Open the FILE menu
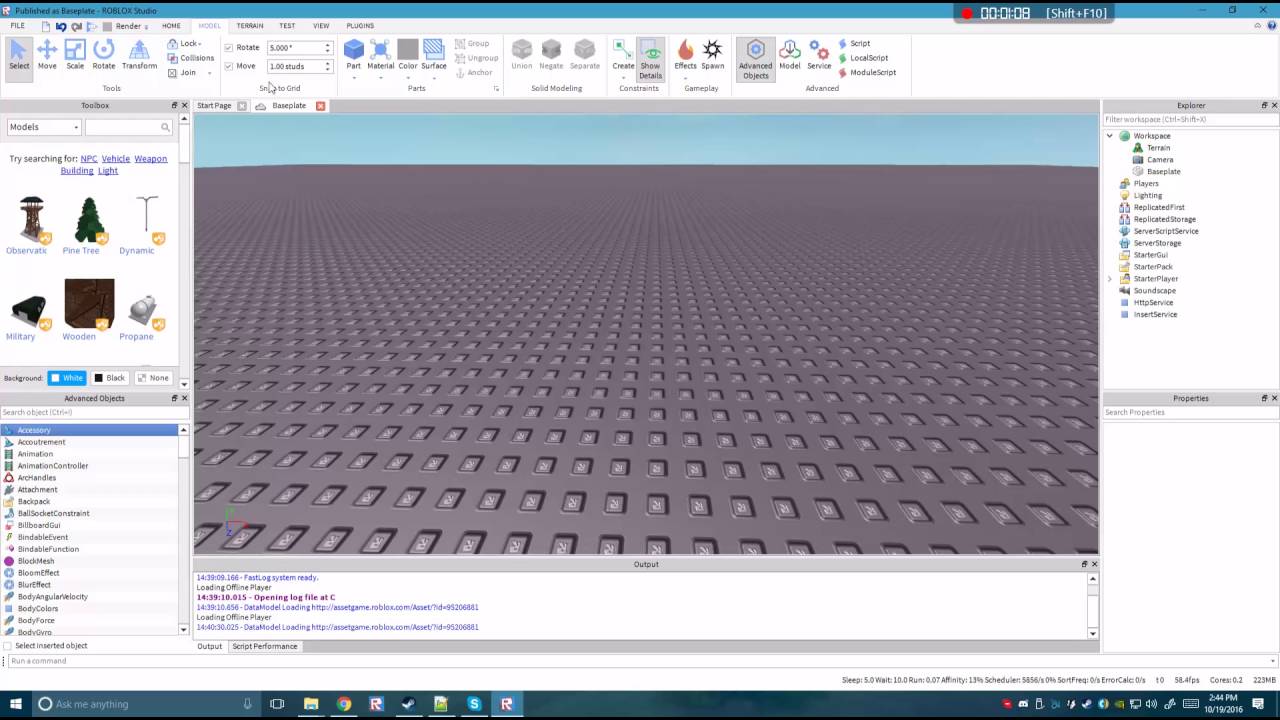The width and height of the screenshot is (1280, 720). pyautogui.click(x=18, y=25)
